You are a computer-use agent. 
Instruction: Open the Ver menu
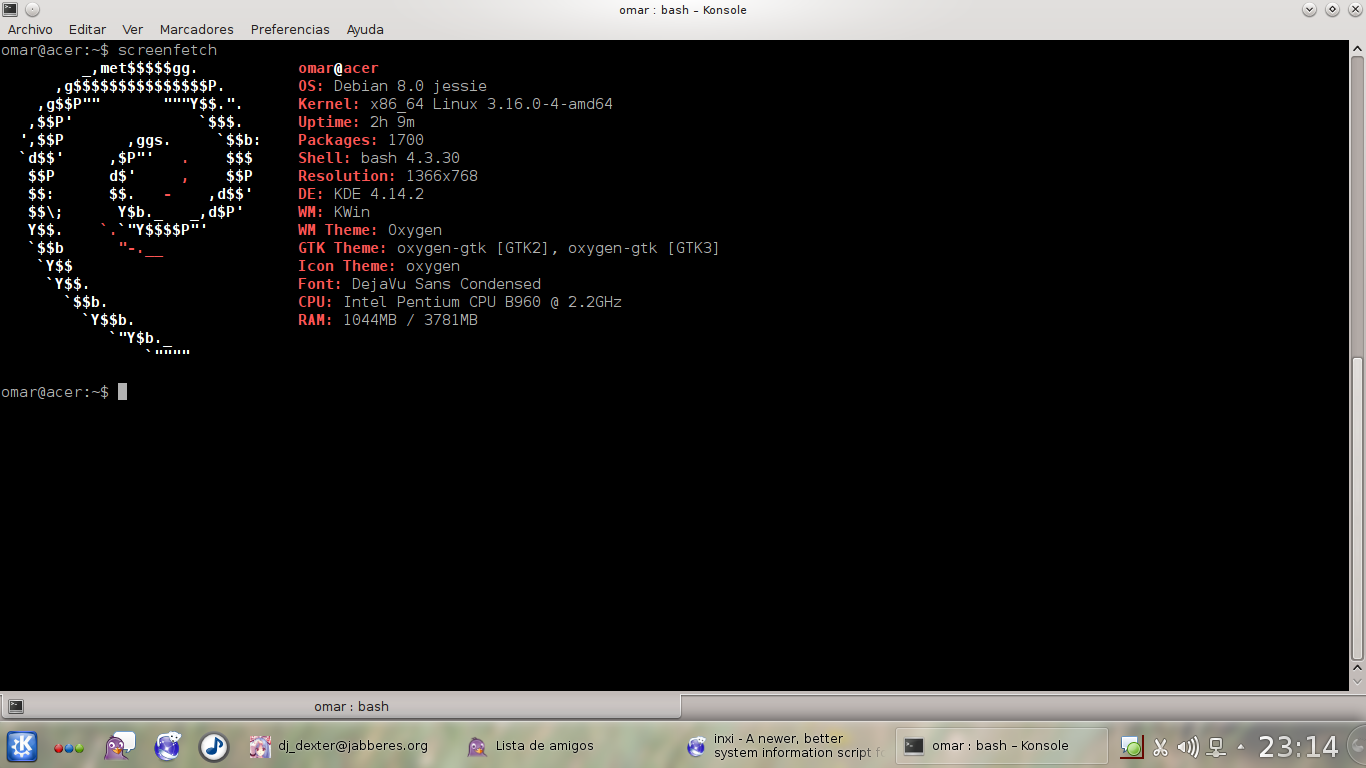pos(132,29)
